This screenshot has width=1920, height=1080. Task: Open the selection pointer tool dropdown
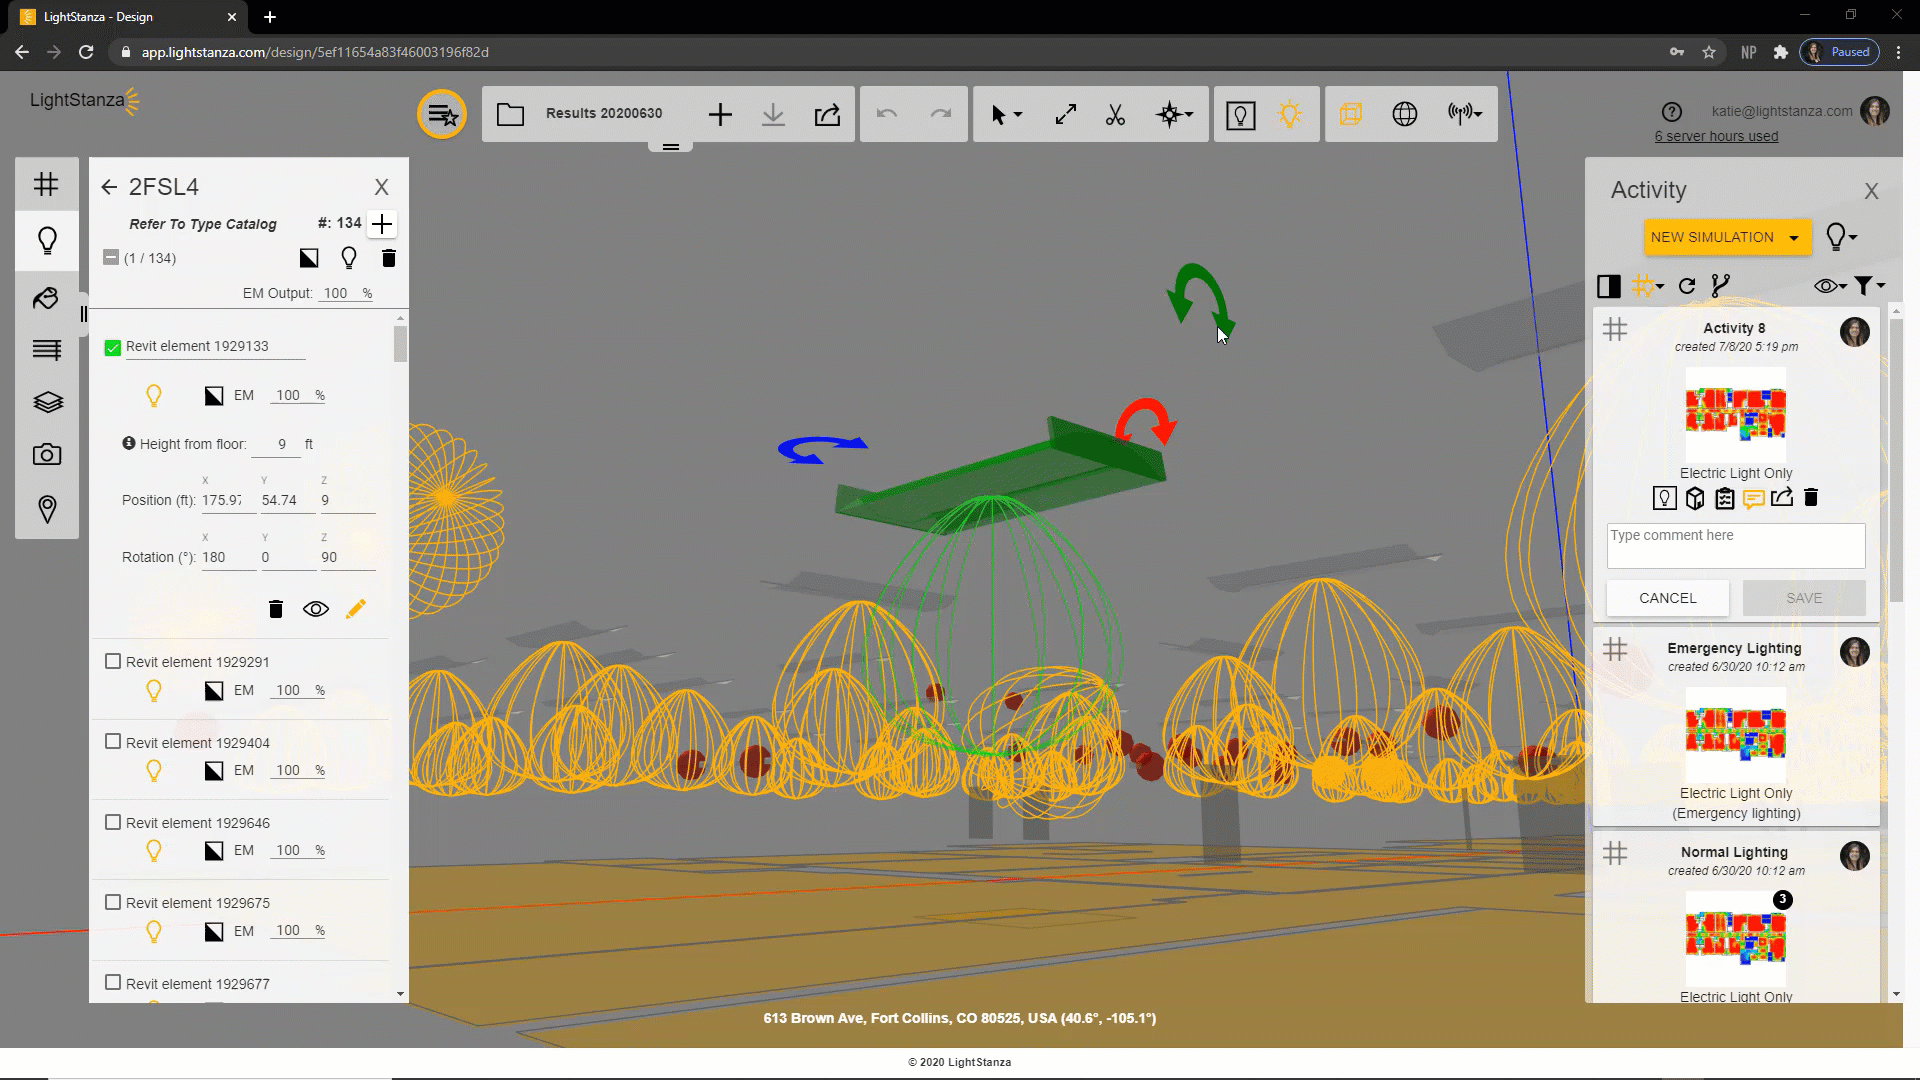pyautogui.click(x=1006, y=115)
